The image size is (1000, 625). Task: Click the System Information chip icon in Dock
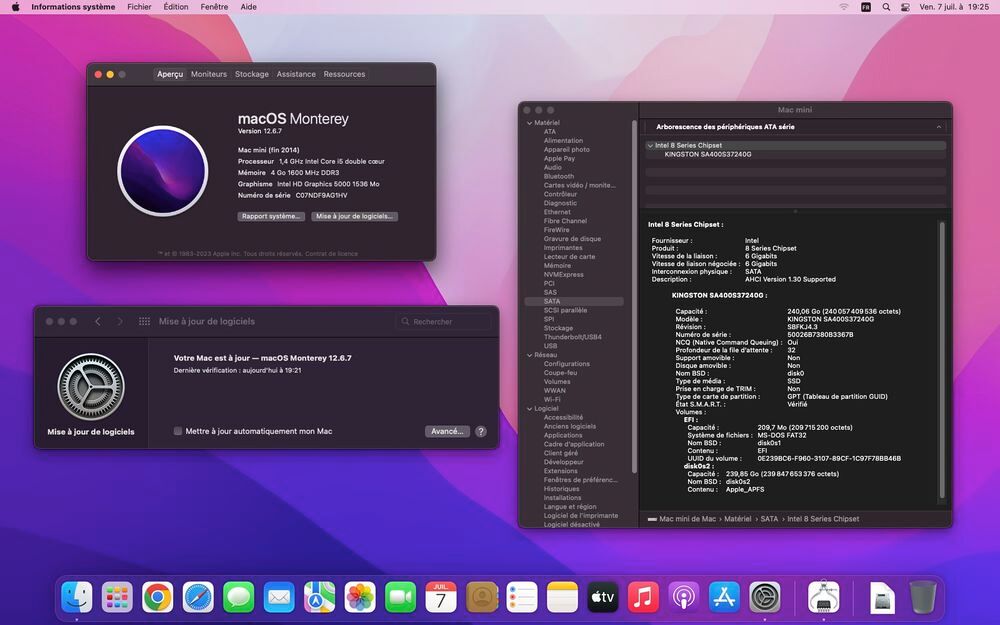point(823,598)
